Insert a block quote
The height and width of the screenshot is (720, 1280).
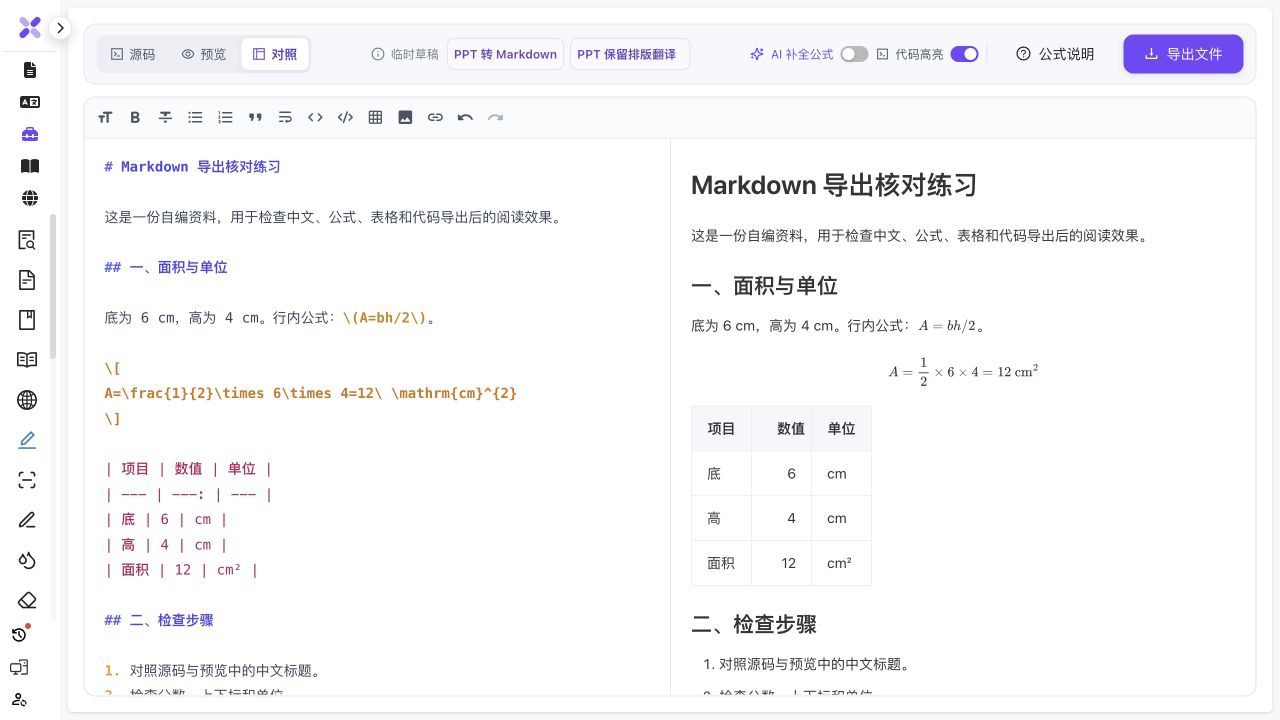[x=255, y=117]
